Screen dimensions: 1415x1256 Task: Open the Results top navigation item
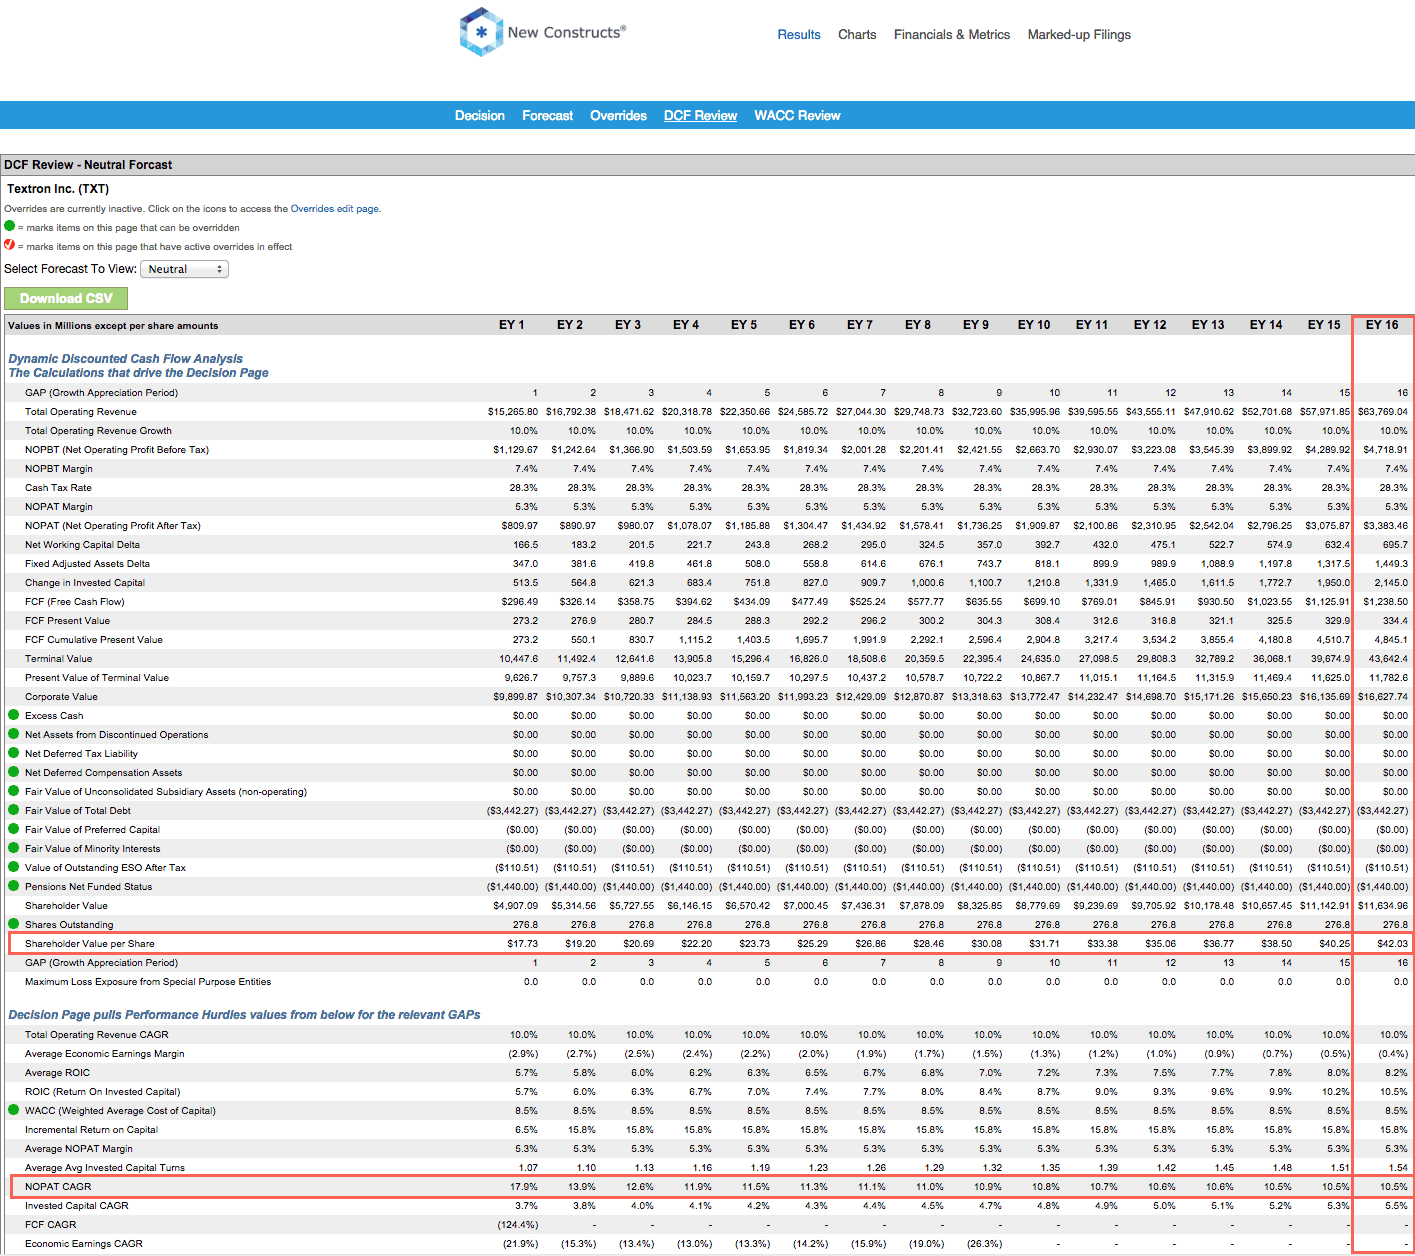pyautogui.click(x=799, y=34)
